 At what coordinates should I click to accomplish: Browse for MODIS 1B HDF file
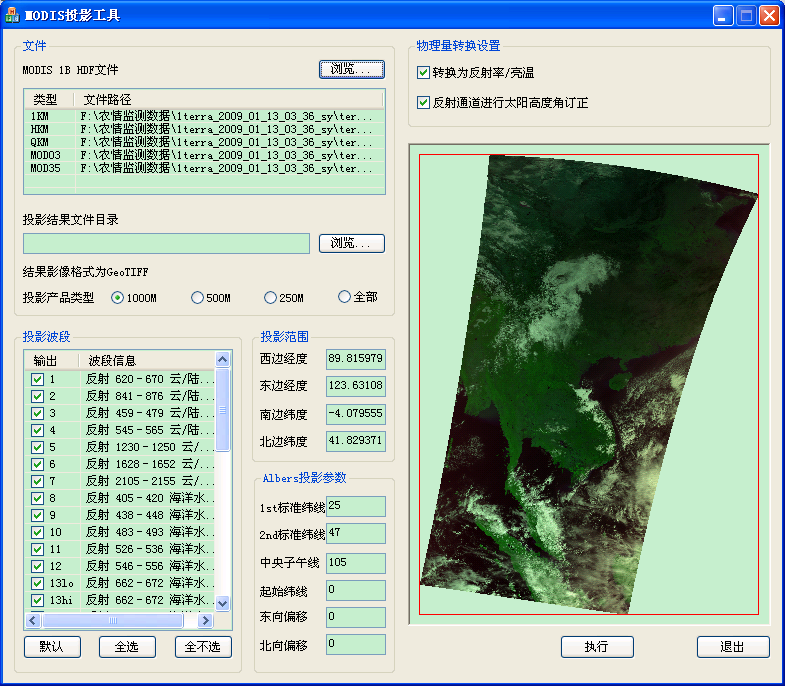352,69
